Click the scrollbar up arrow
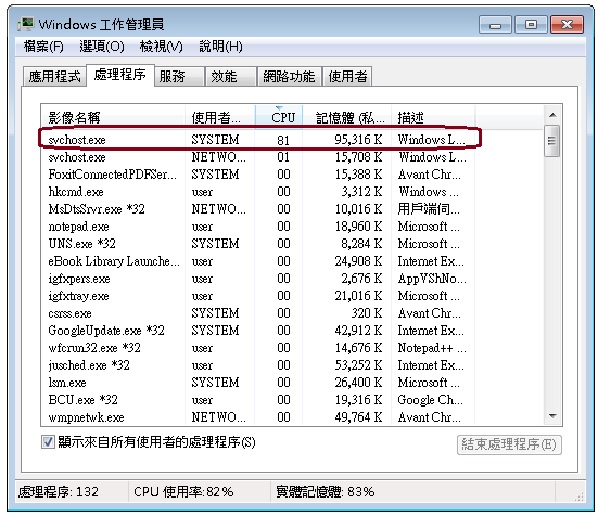 click(552, 115)
